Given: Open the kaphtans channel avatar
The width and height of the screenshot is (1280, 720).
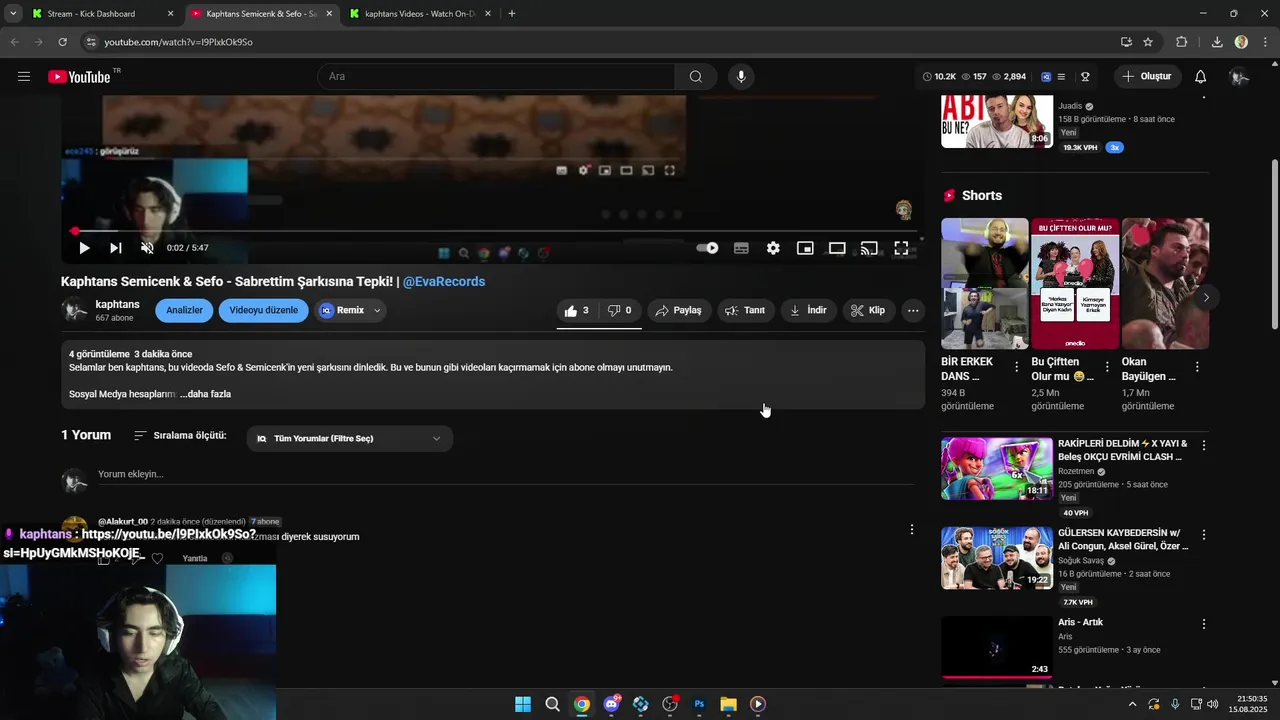Looking at the screenshot, I should pyautogui.click(x=75, y=311).
